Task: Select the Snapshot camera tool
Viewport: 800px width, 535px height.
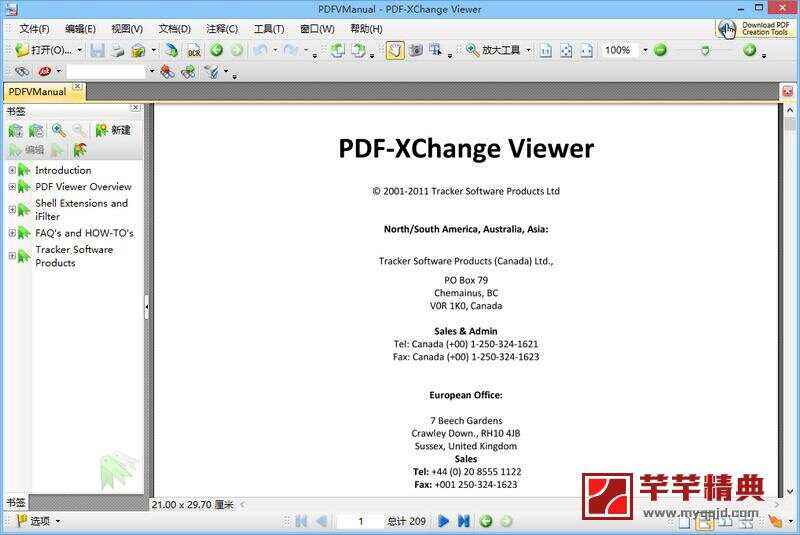Action: 416,50
